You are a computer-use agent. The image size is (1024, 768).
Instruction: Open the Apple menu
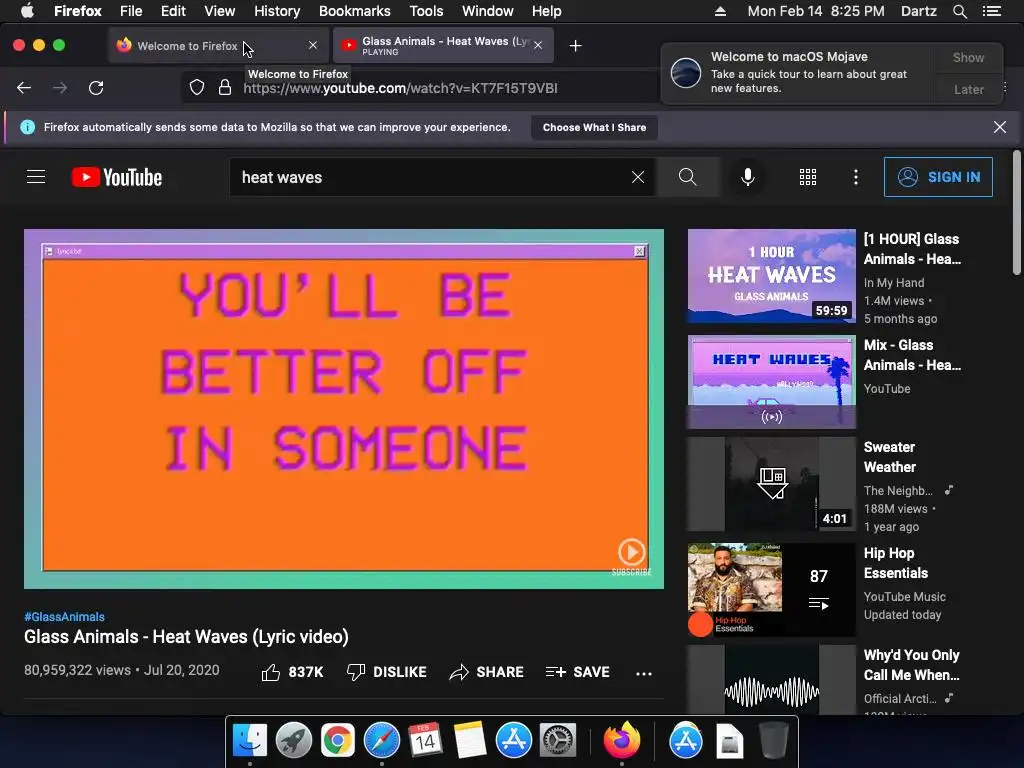(27, 10)
